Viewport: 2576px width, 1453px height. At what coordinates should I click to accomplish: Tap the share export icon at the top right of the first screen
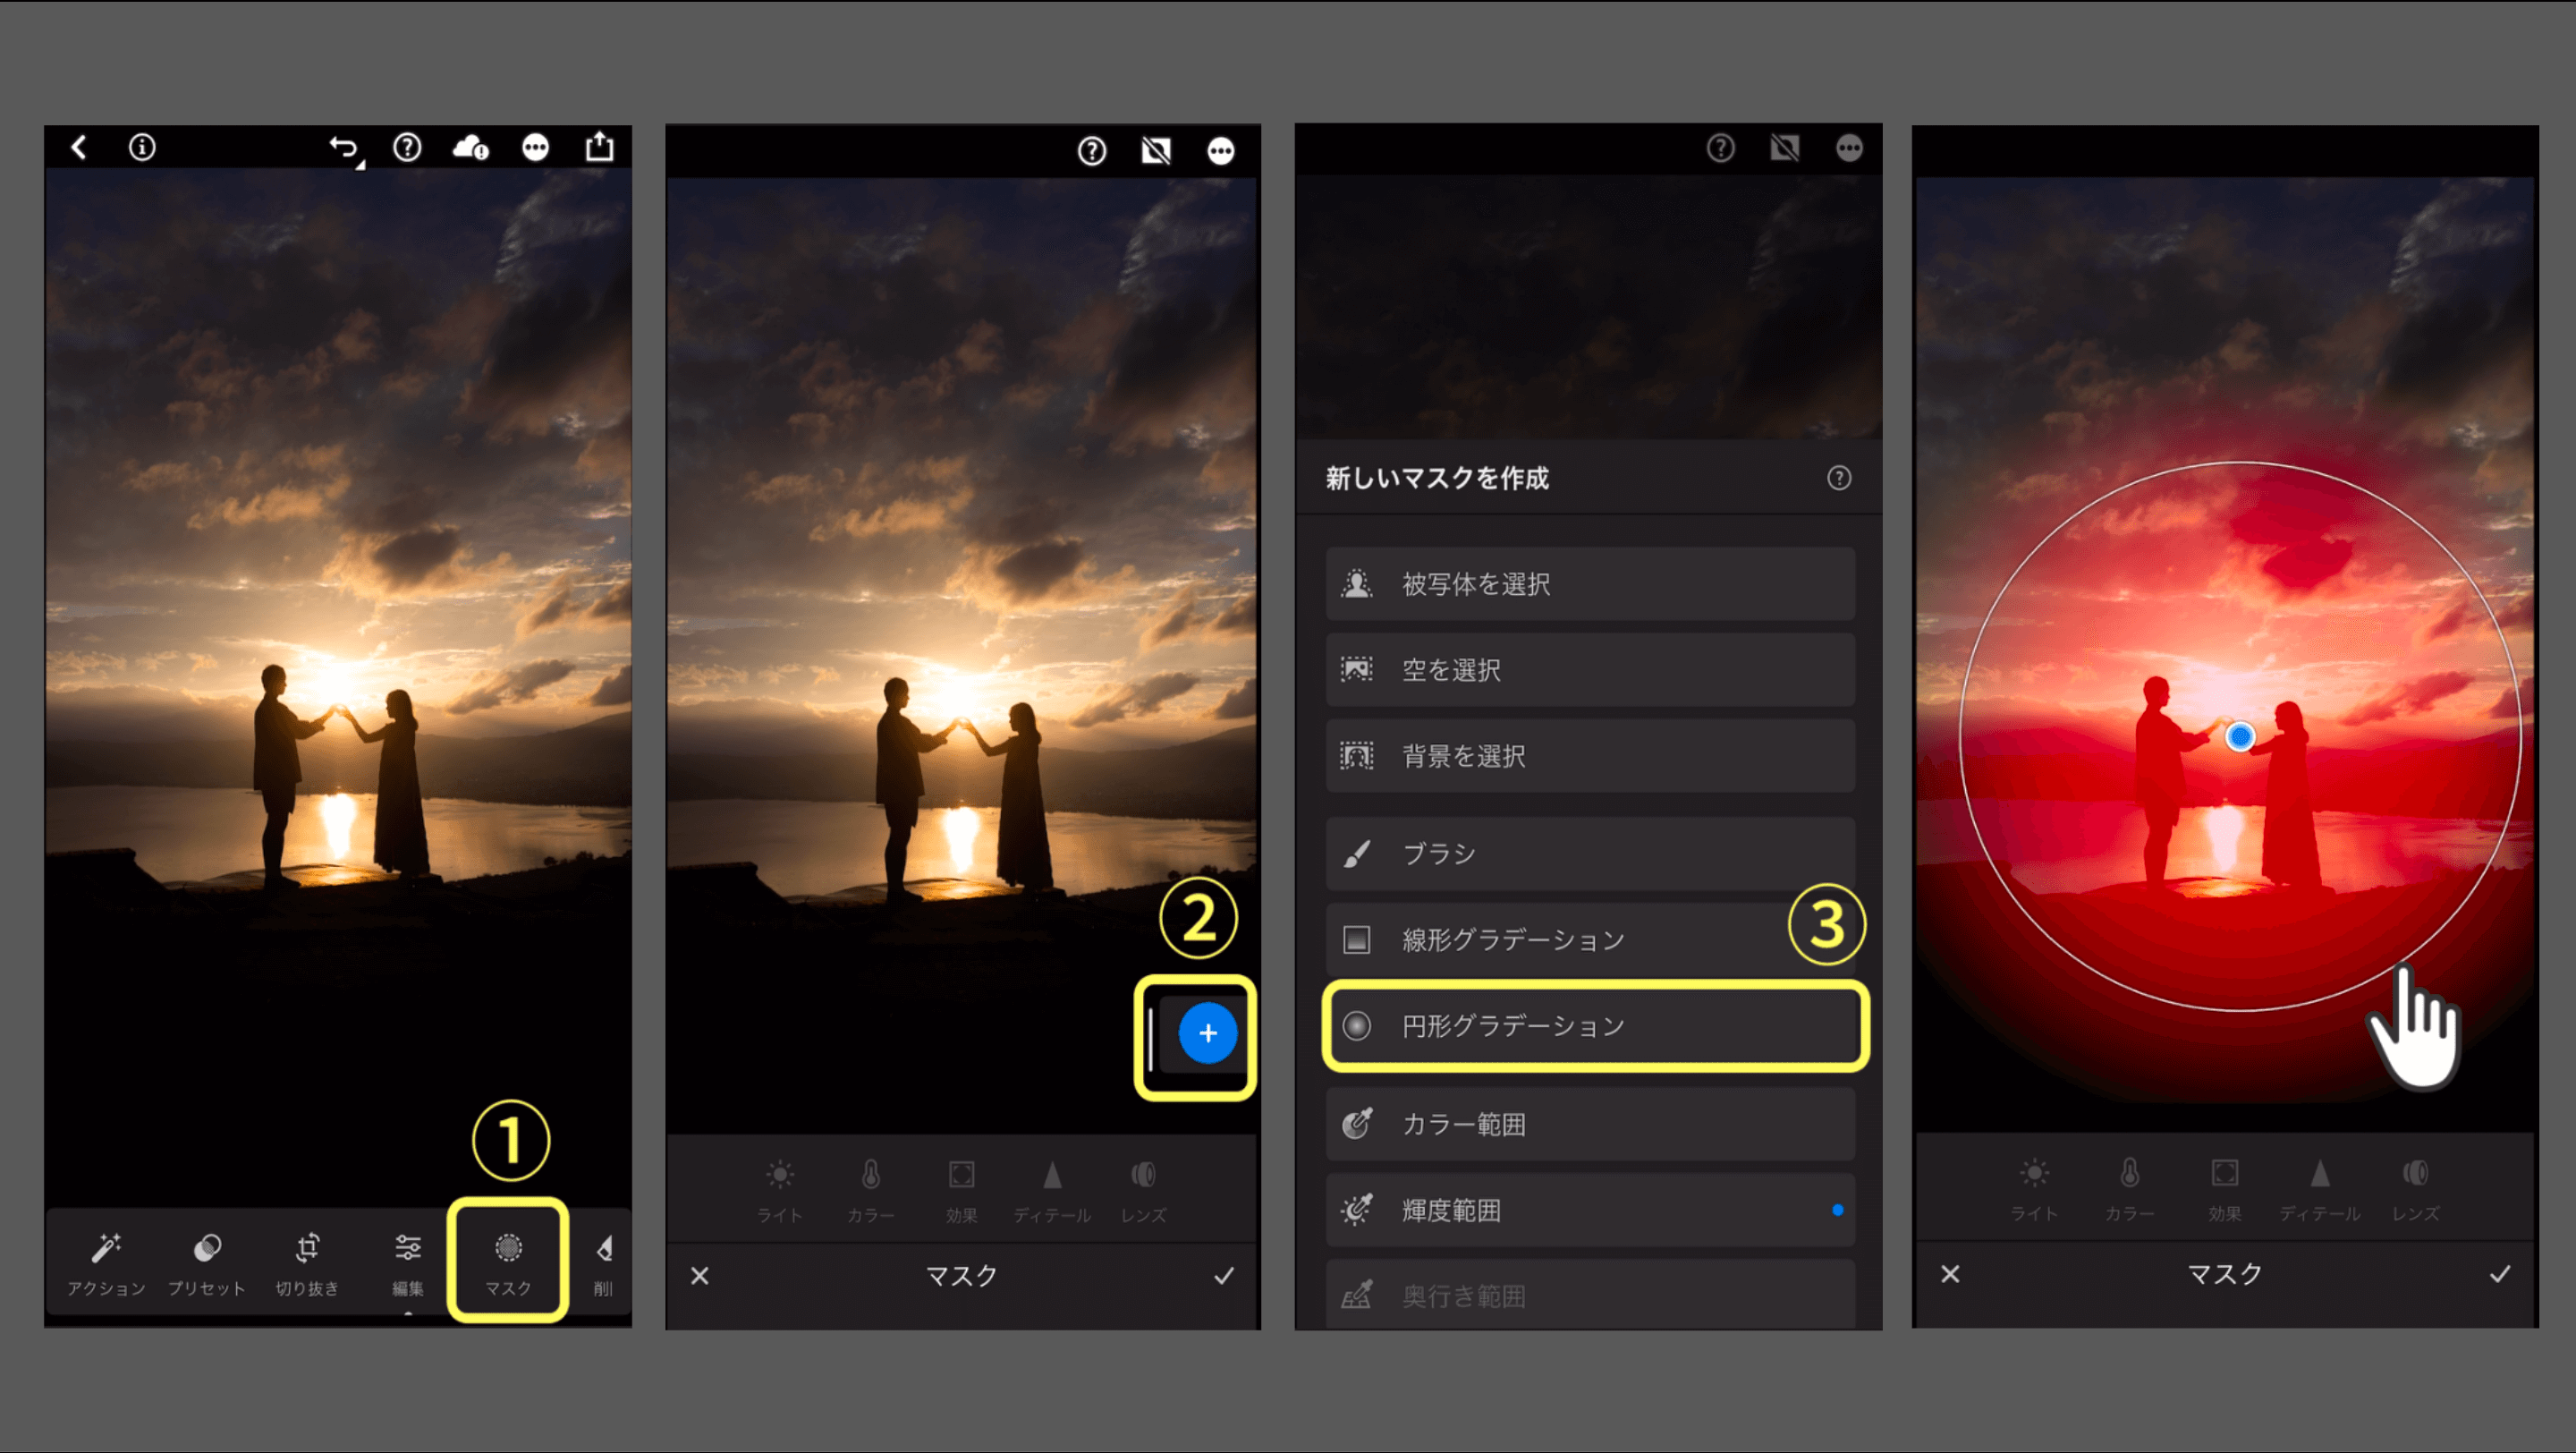tap(599, 147)
